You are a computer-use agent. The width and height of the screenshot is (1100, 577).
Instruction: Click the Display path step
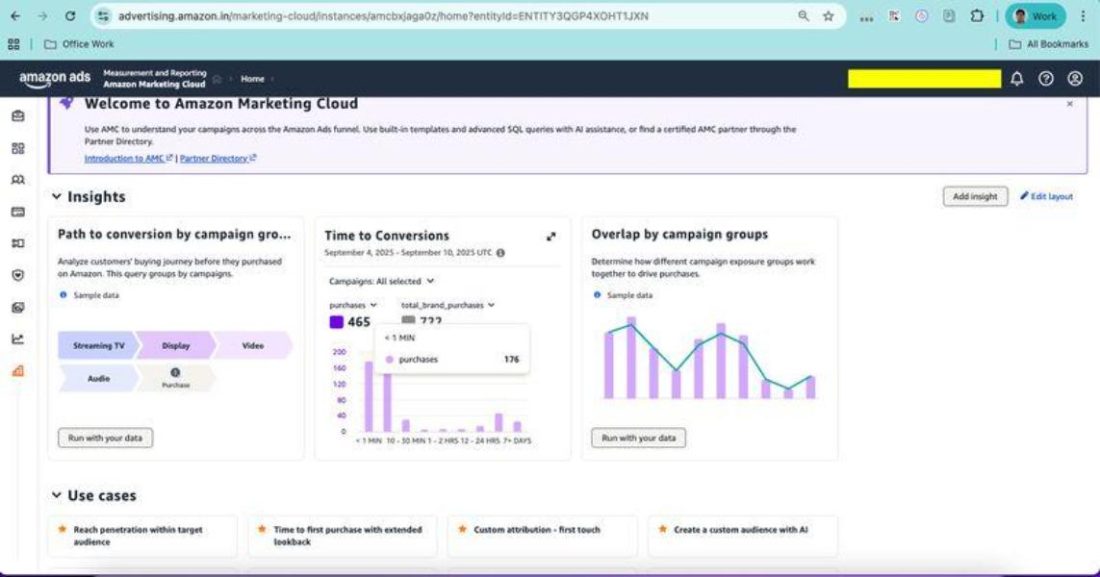(x=175, y=346)
